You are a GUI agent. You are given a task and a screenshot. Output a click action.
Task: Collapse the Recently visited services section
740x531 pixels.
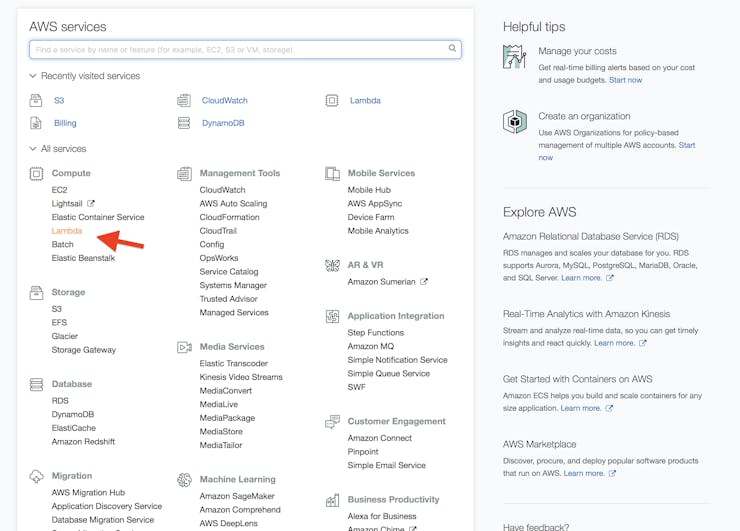(33, 76)
